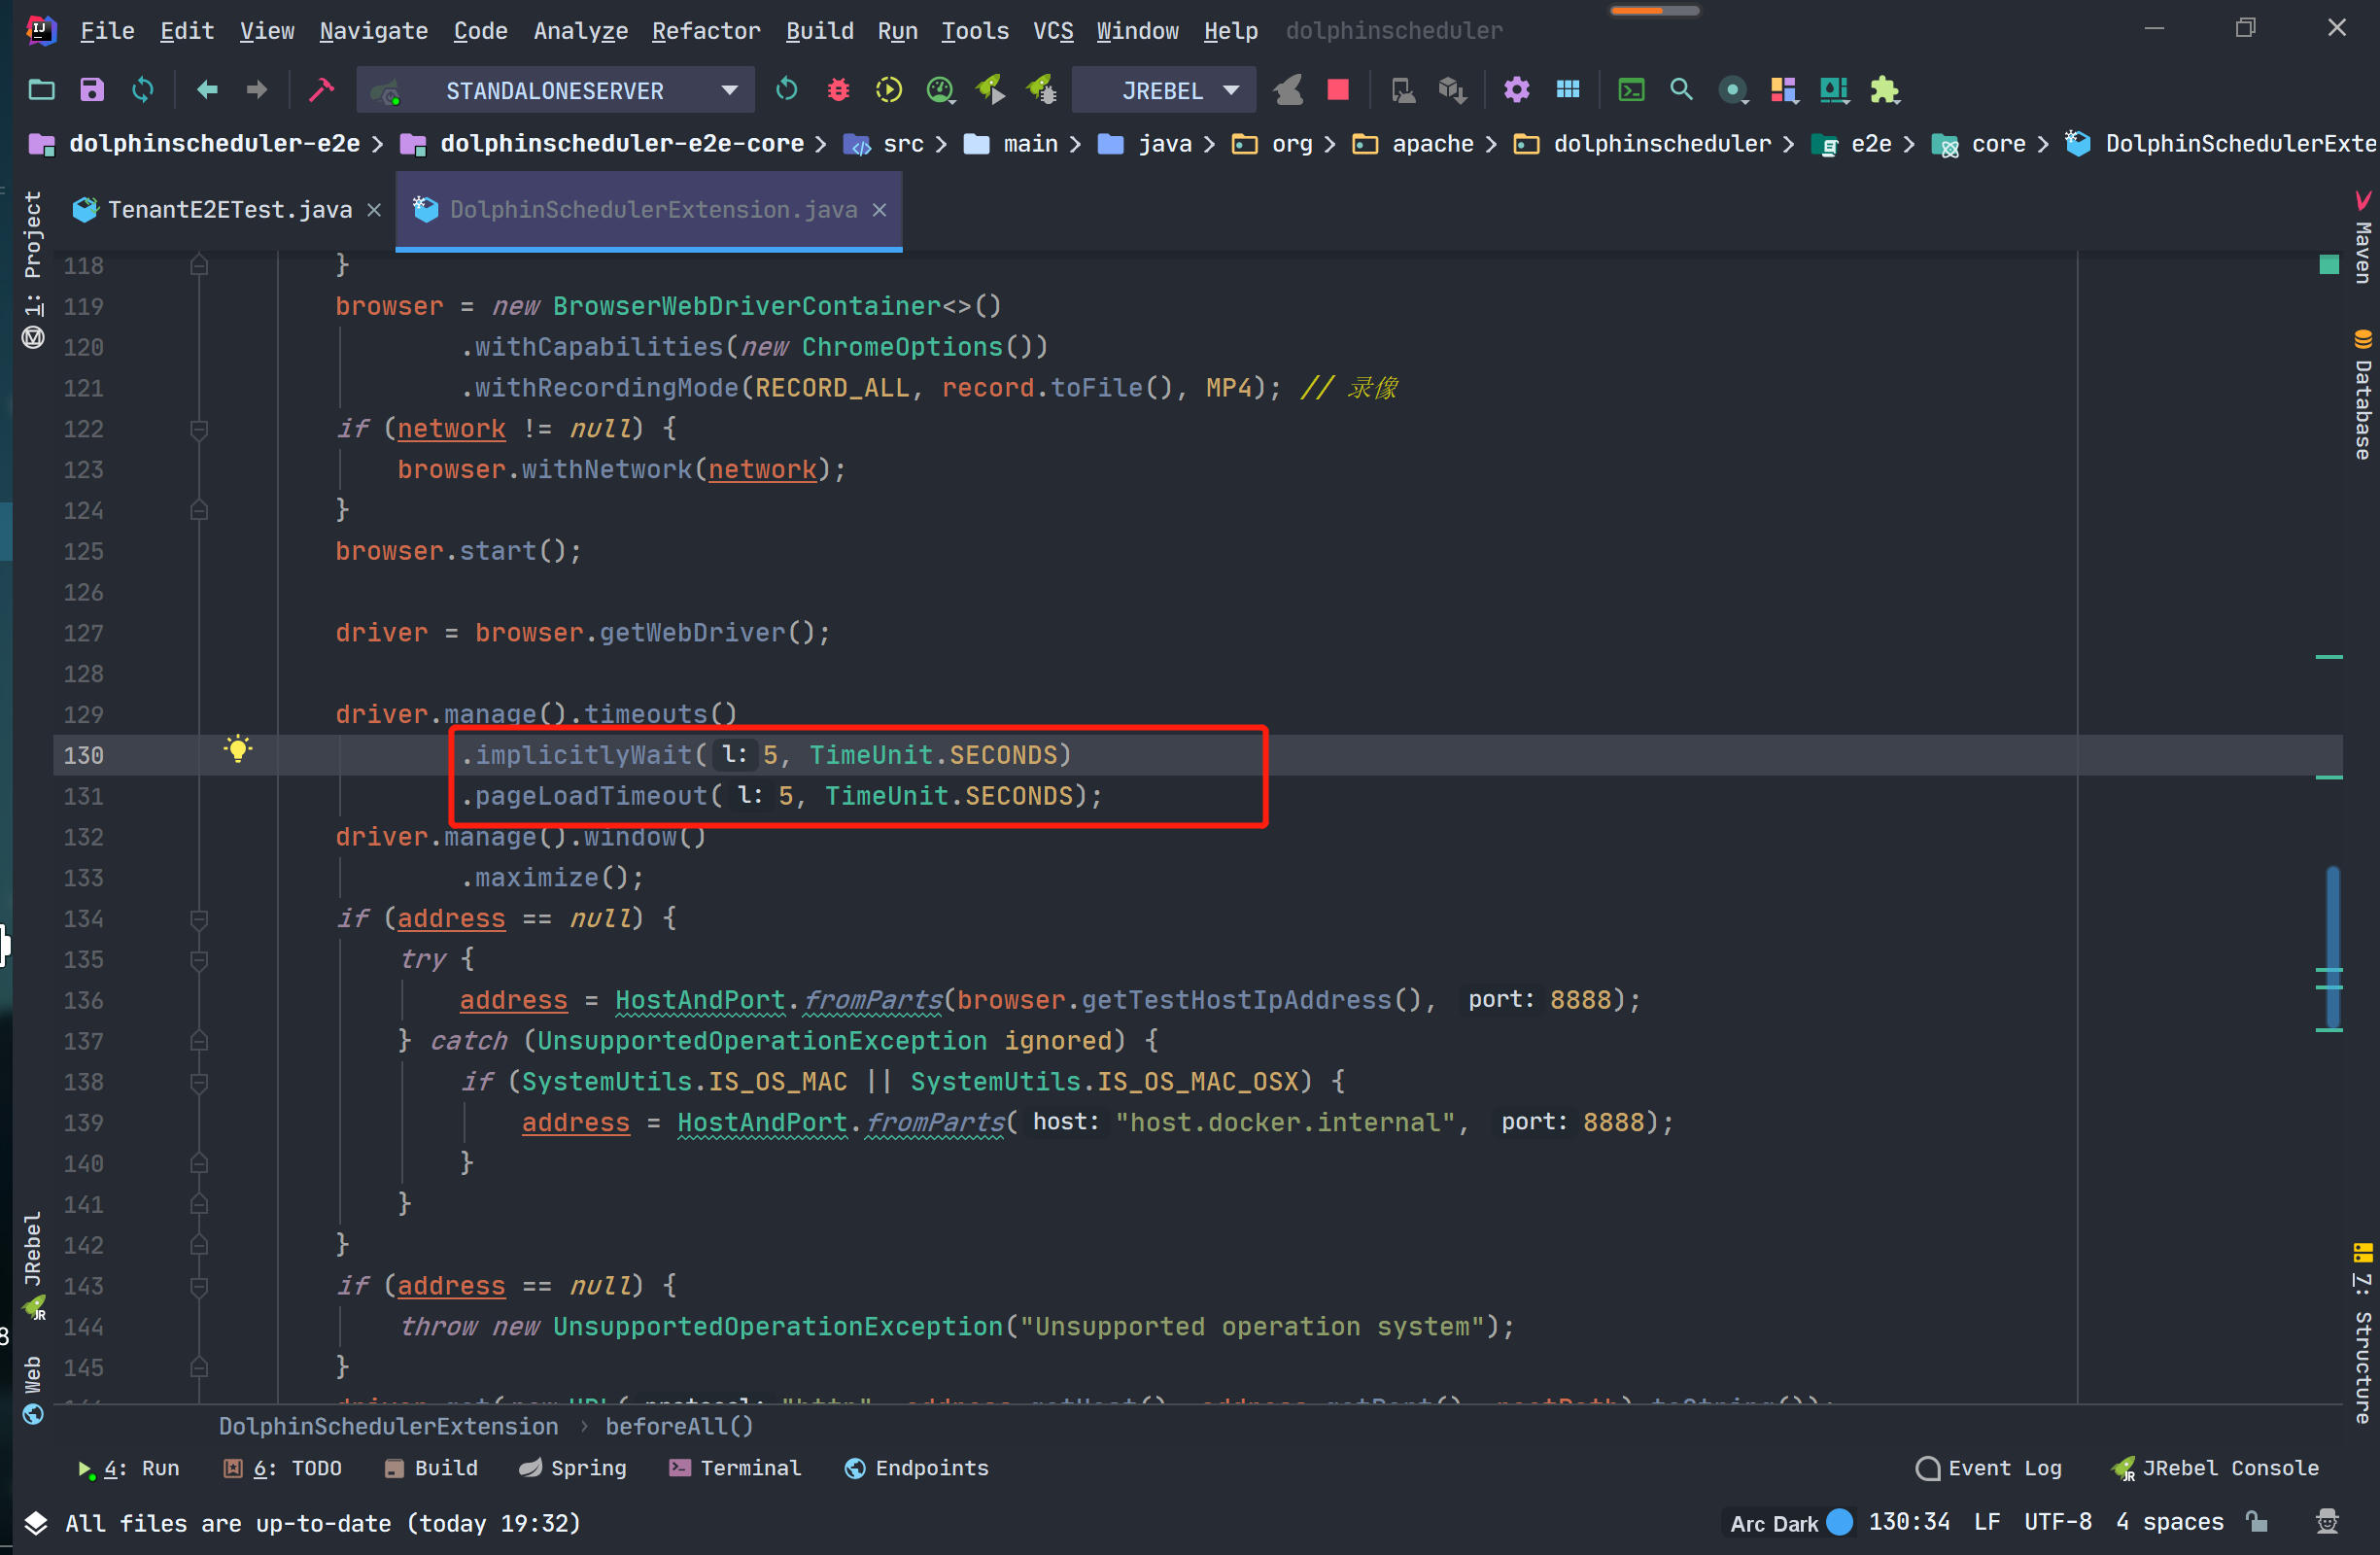This screenshot has height=1555, width=2380.
Task: Click the lightbulb intention icon on line 130
Action: pos(238,749)
